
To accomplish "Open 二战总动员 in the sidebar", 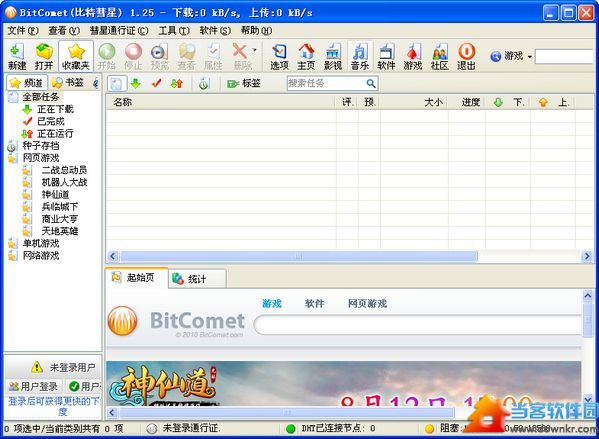I will [x=64, y=170].
